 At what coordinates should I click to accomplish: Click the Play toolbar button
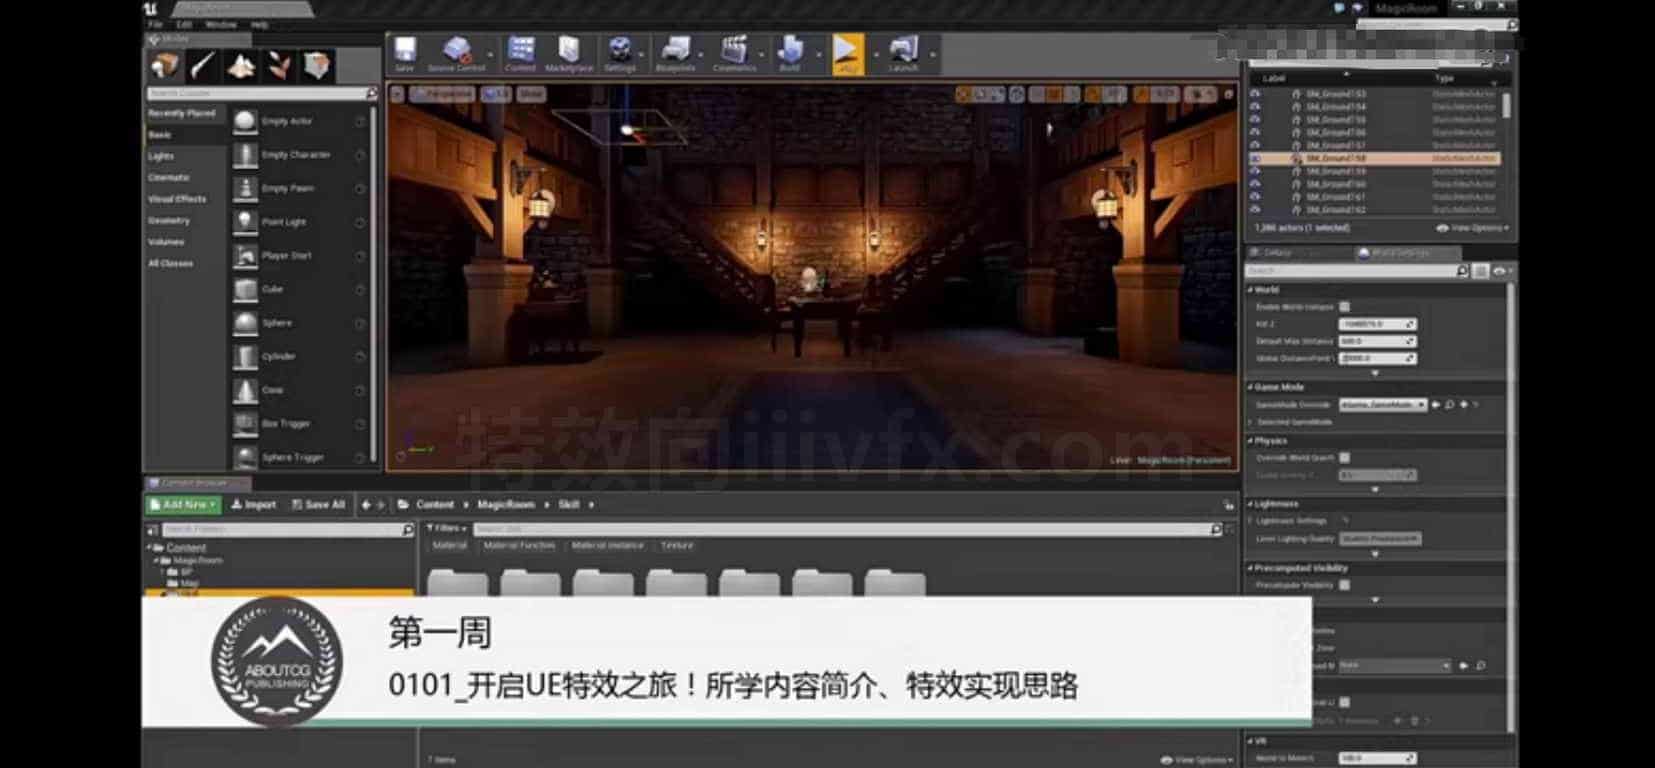(847, 54)
